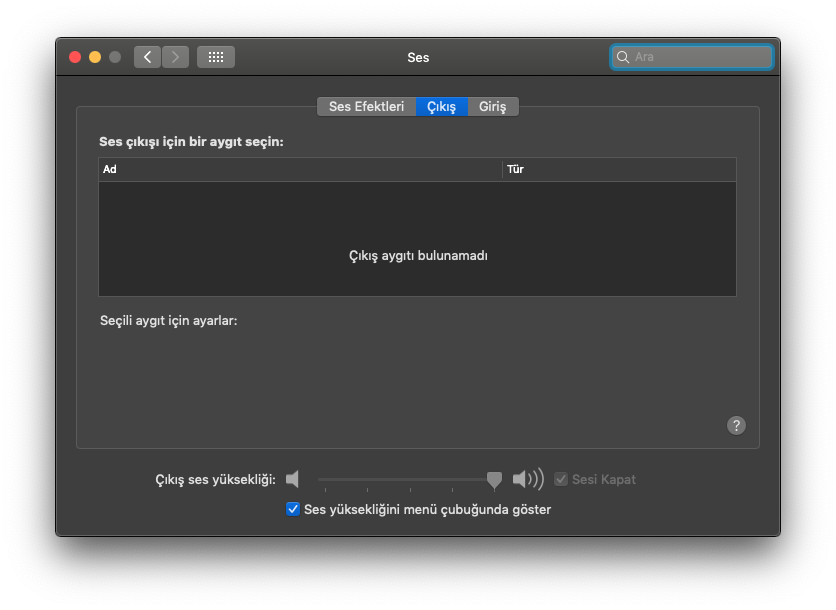The image size is (836, 610).
Task: Minimize the window with yellow button
Action: [x=95, y=57]
